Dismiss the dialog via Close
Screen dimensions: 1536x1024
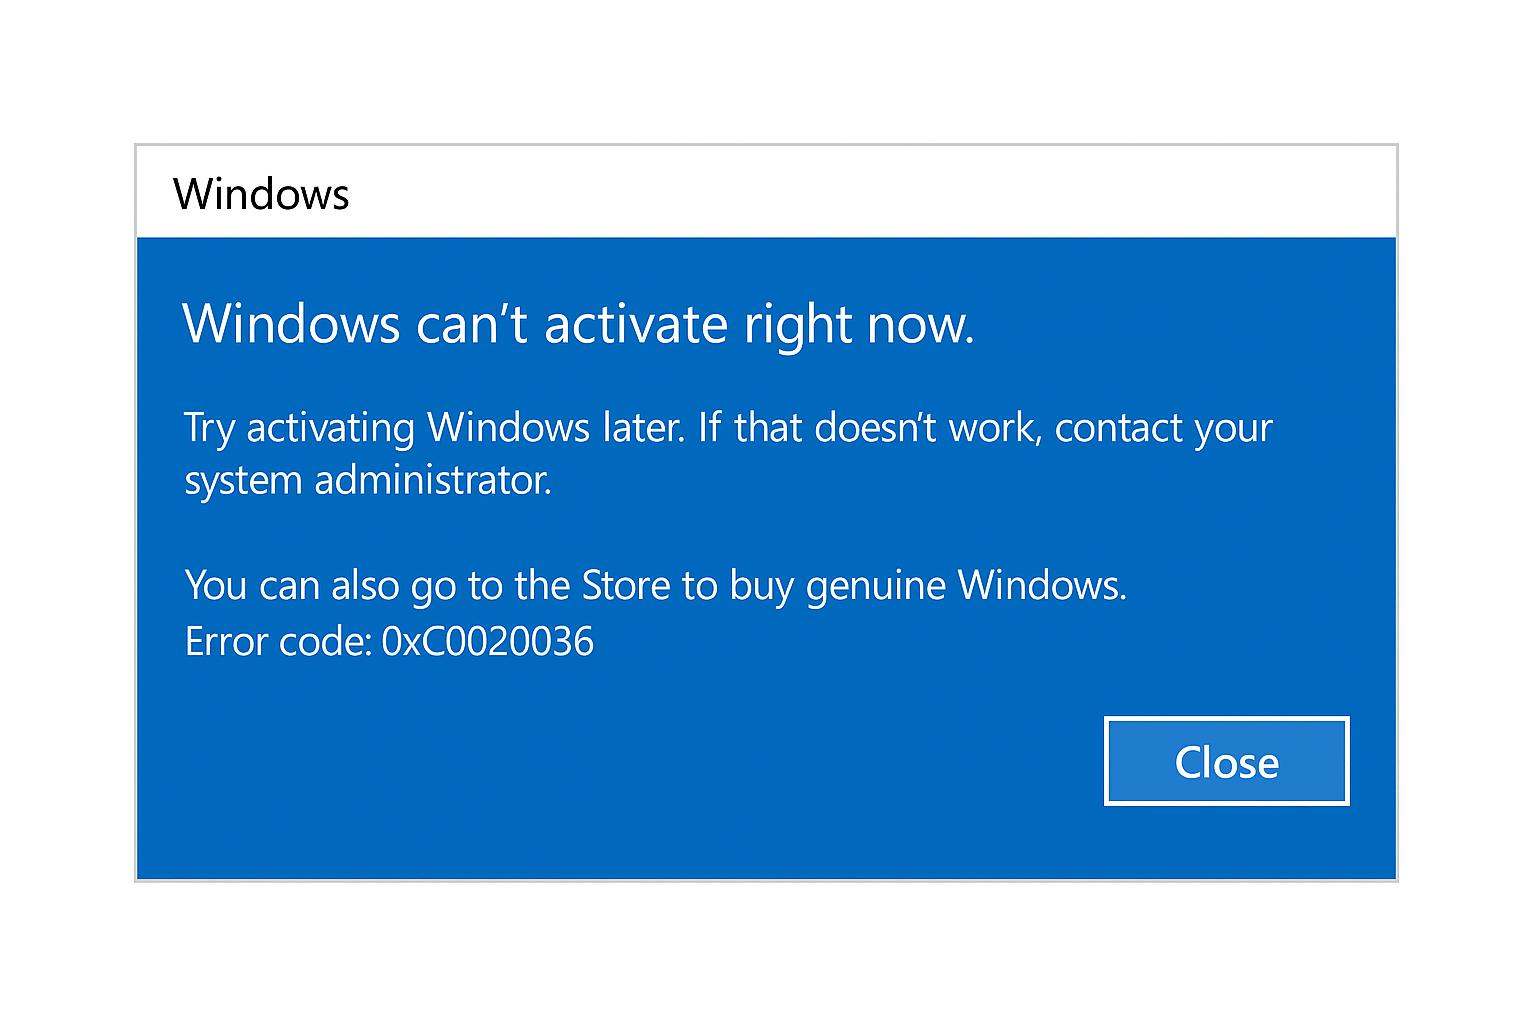(1226, 762)
